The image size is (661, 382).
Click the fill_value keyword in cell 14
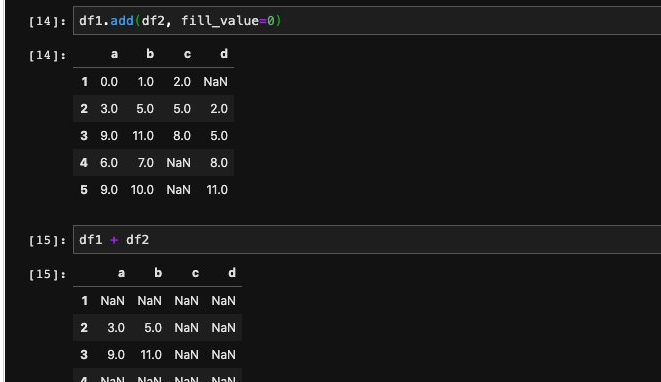[x=220, y=21]
